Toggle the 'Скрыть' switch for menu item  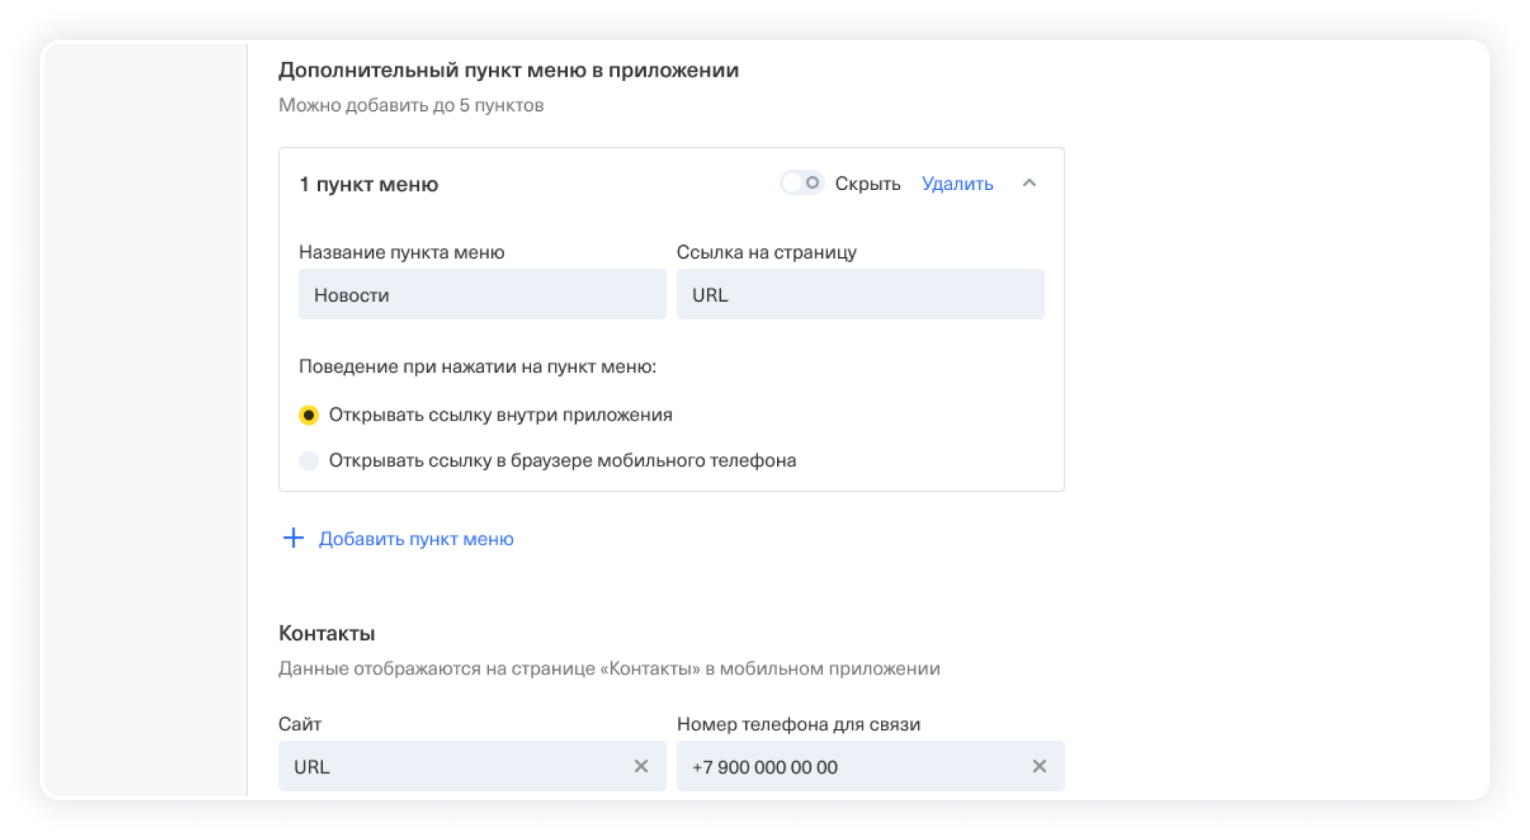click(802, 183)
